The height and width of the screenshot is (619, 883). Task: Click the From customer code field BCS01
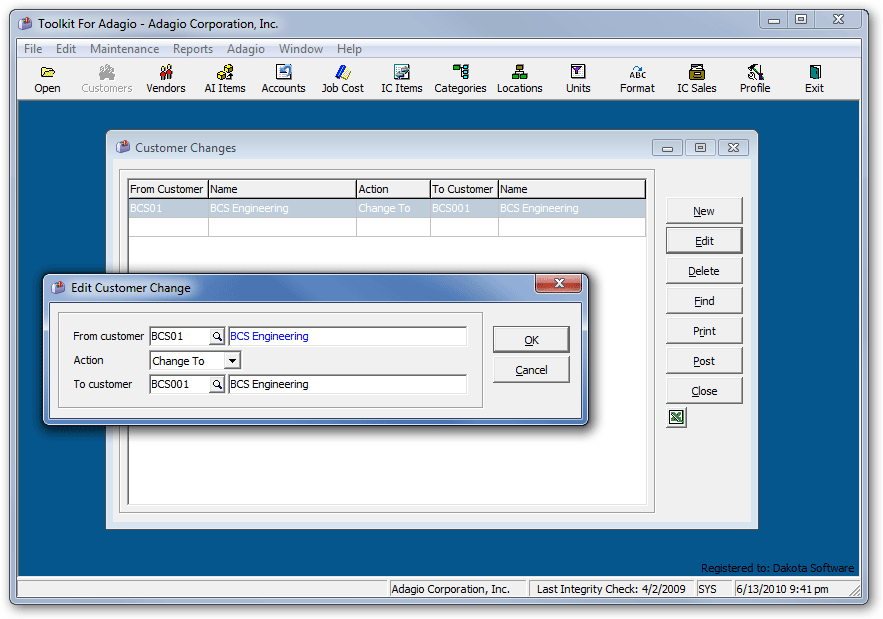(180, 336)
